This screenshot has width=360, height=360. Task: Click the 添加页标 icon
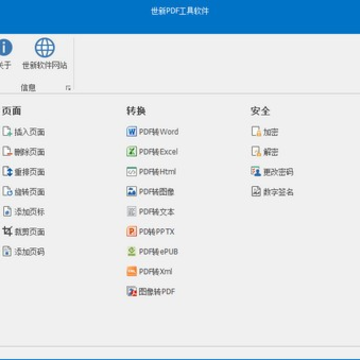7,212
